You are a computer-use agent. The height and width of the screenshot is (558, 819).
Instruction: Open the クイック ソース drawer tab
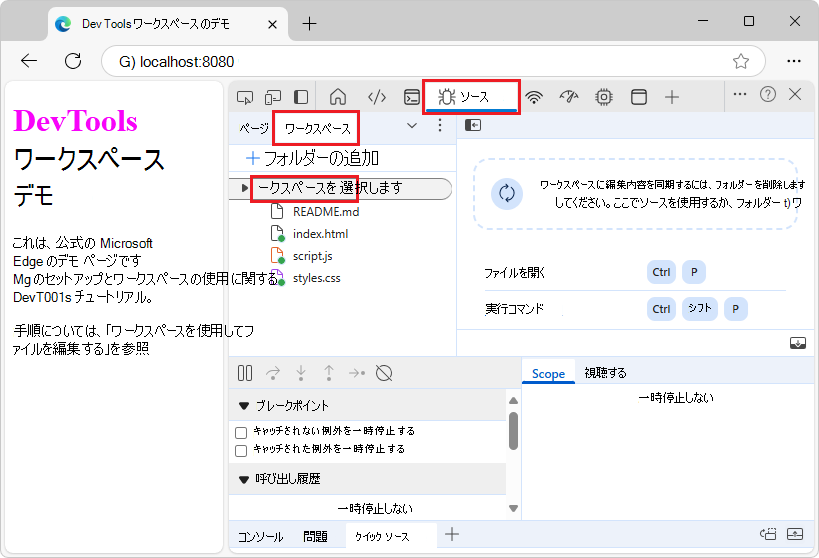[x=391, y=536]
